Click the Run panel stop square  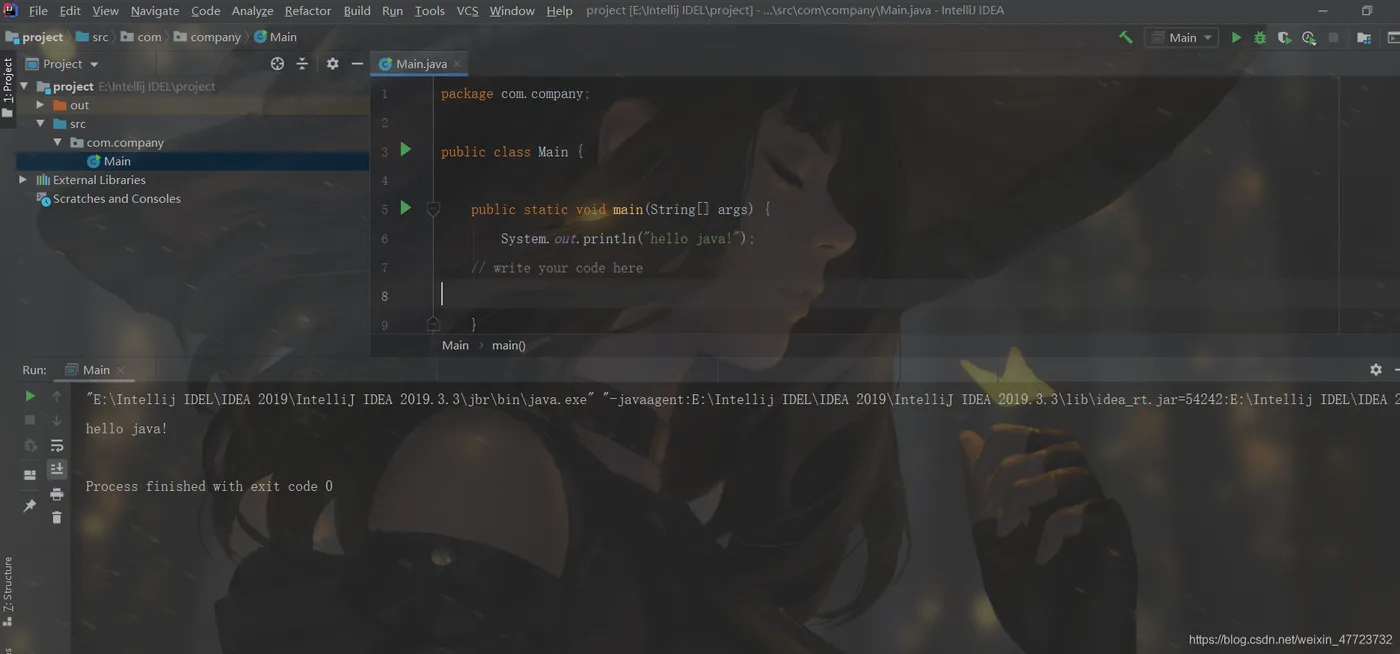coord(30,420)
